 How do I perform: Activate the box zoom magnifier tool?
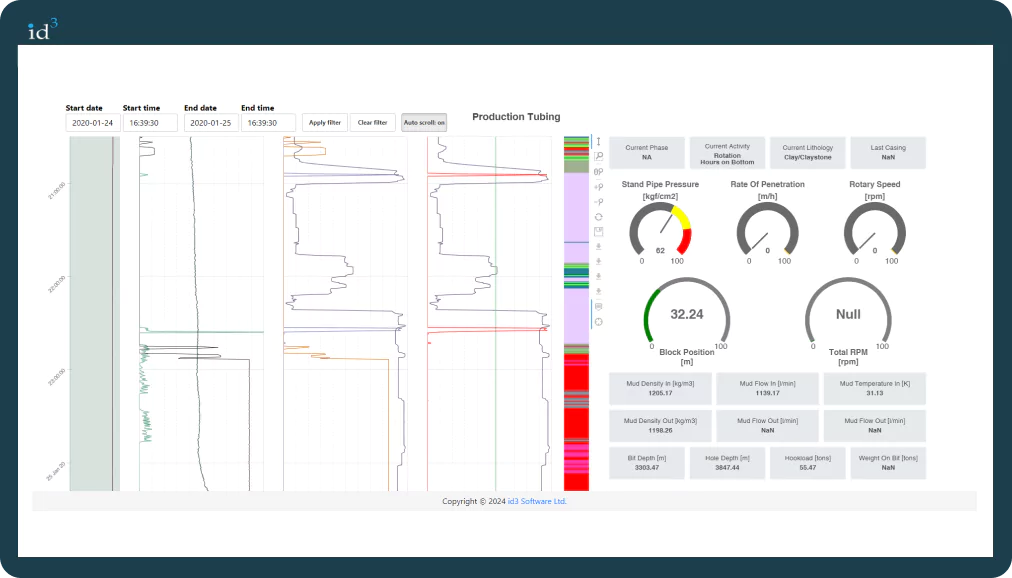tap(598, 156)
